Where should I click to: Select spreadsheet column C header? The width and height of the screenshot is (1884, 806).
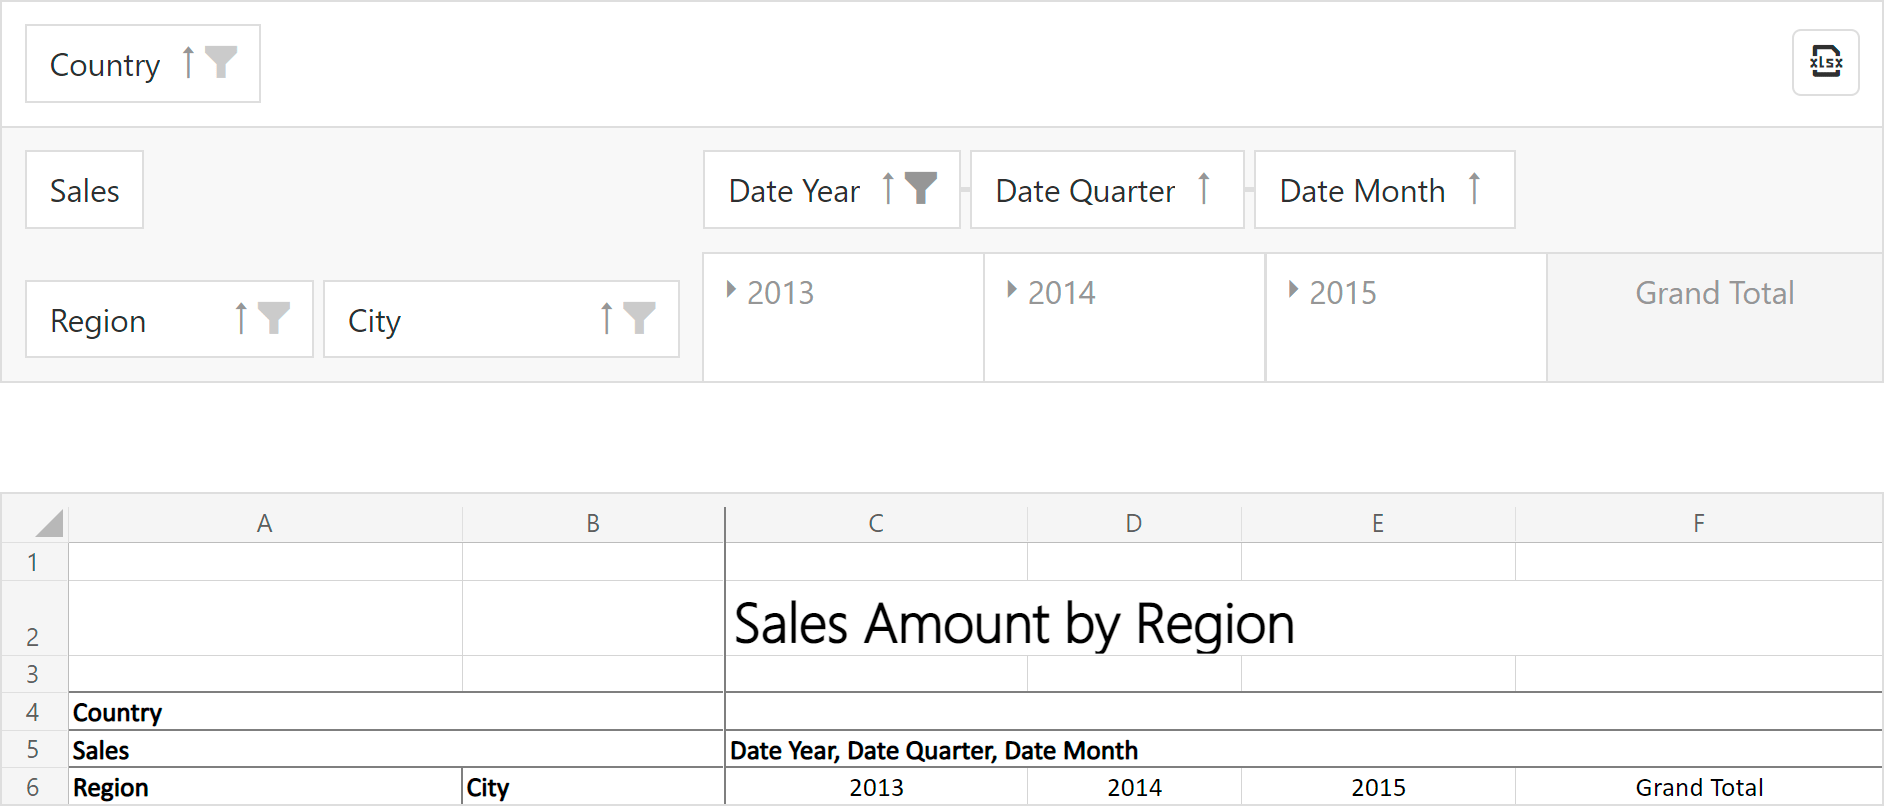[876, 524]
